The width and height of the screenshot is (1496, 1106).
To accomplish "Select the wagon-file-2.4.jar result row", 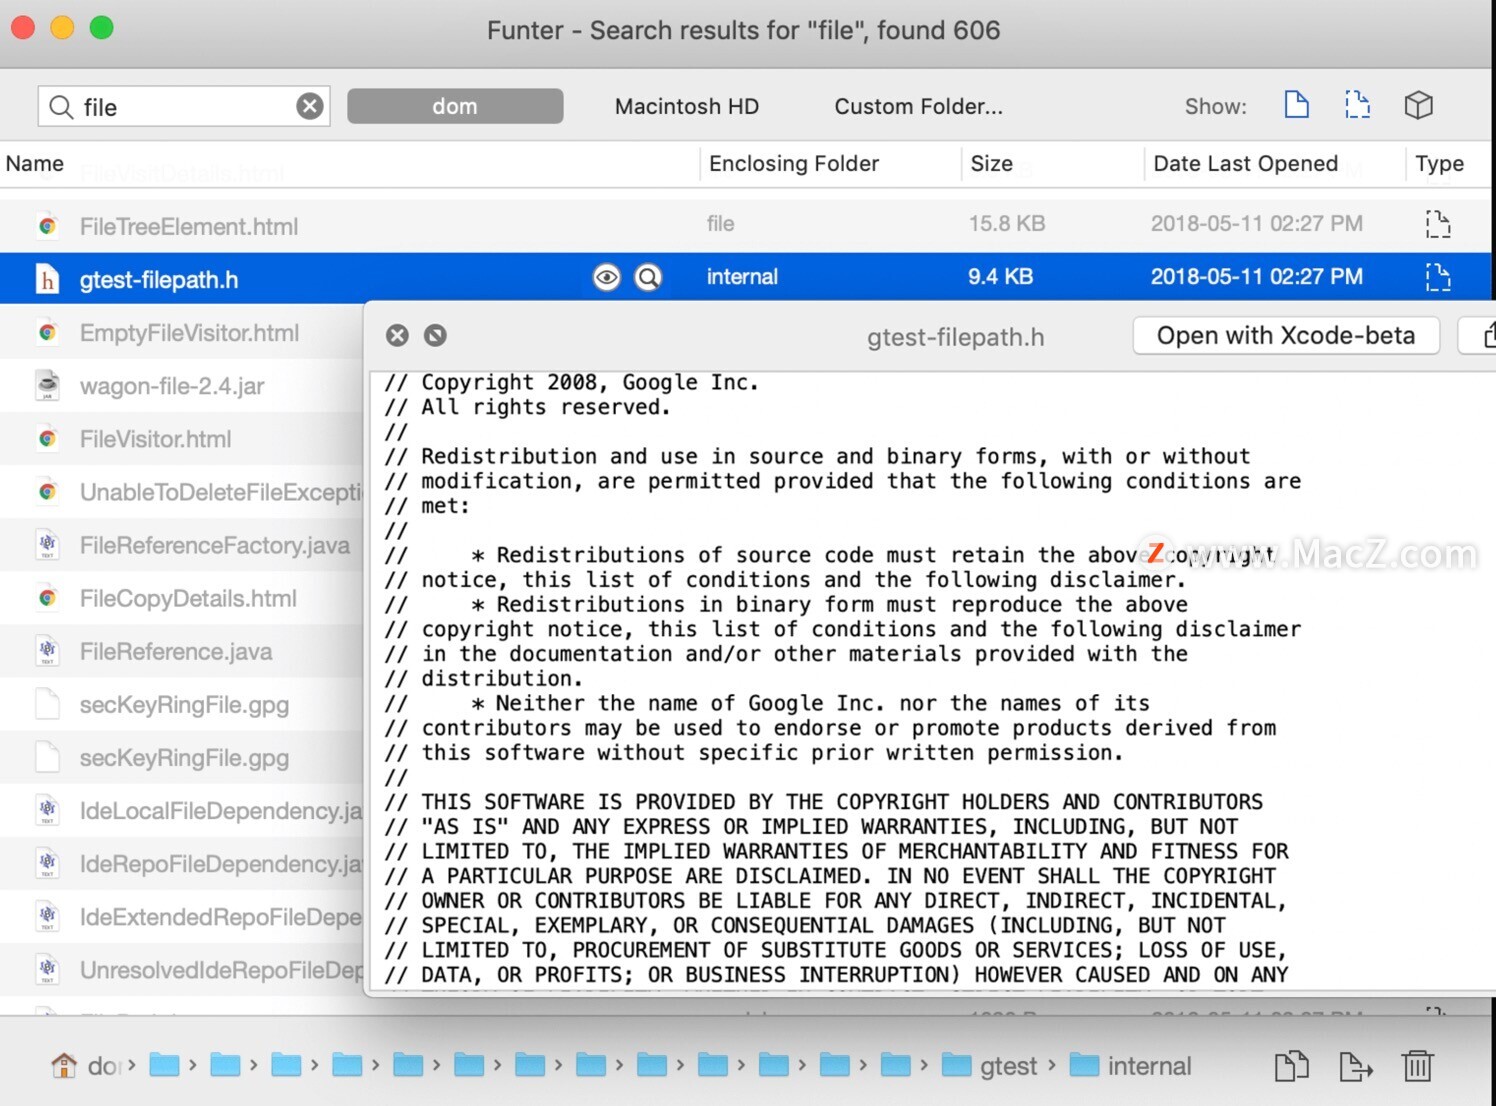I will (x=182, y=386).
